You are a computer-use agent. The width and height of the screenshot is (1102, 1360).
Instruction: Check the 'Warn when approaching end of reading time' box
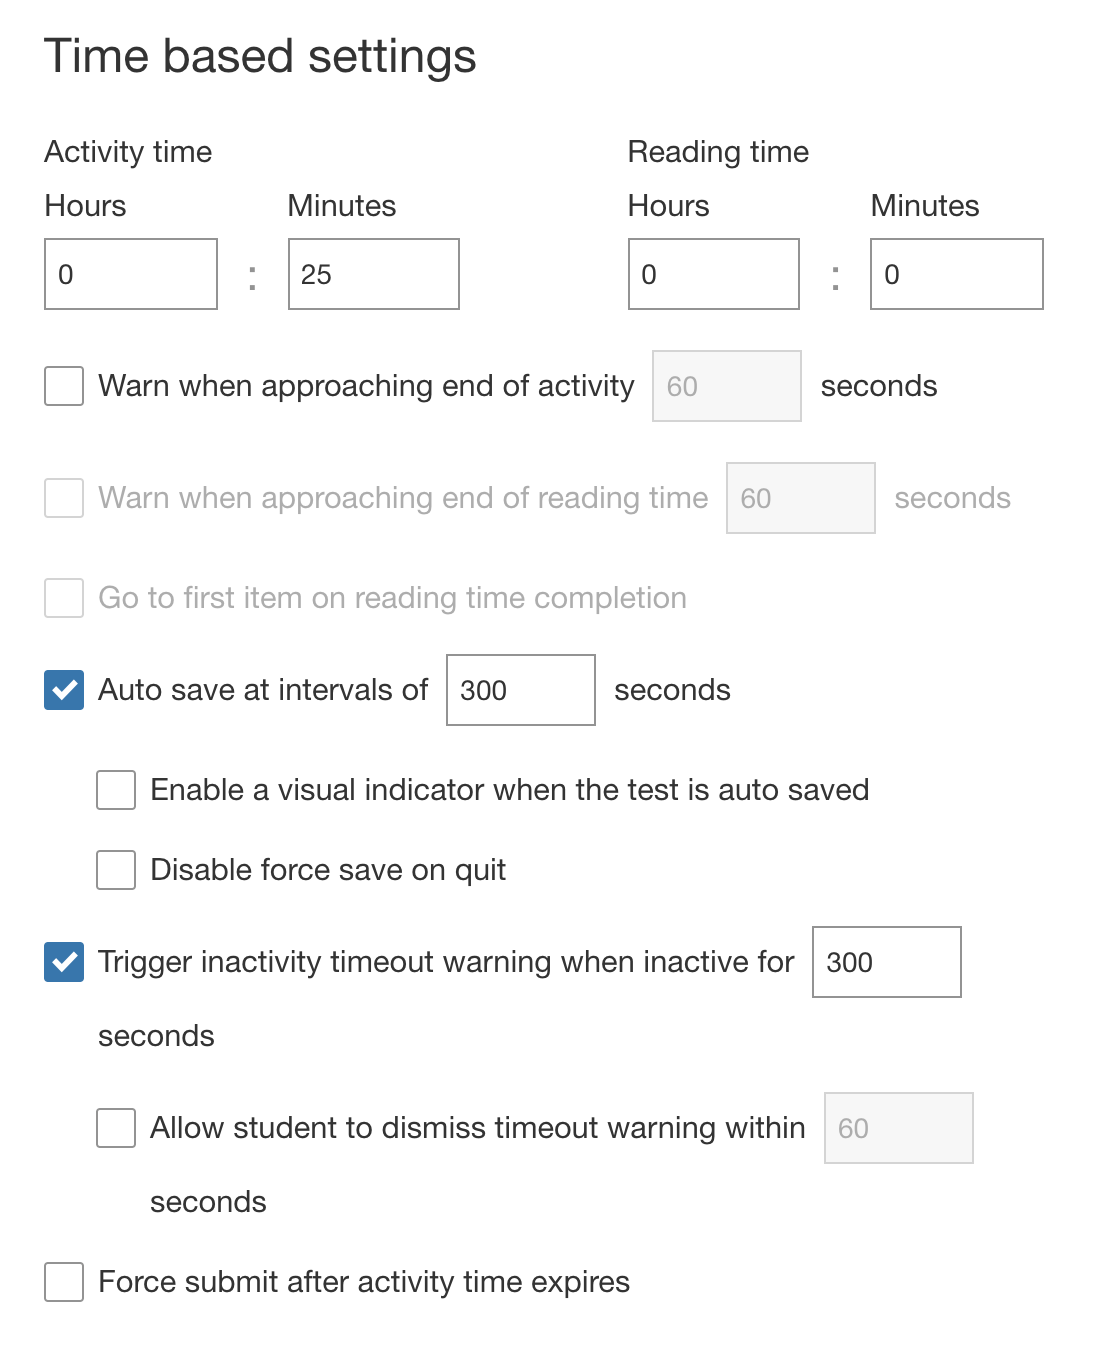(63, 499)
